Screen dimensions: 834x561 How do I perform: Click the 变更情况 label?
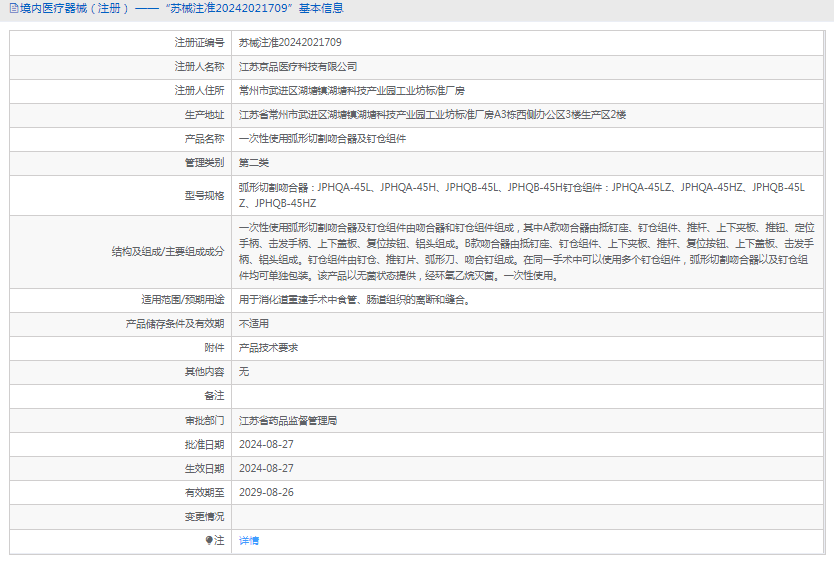tap(205, 516)
